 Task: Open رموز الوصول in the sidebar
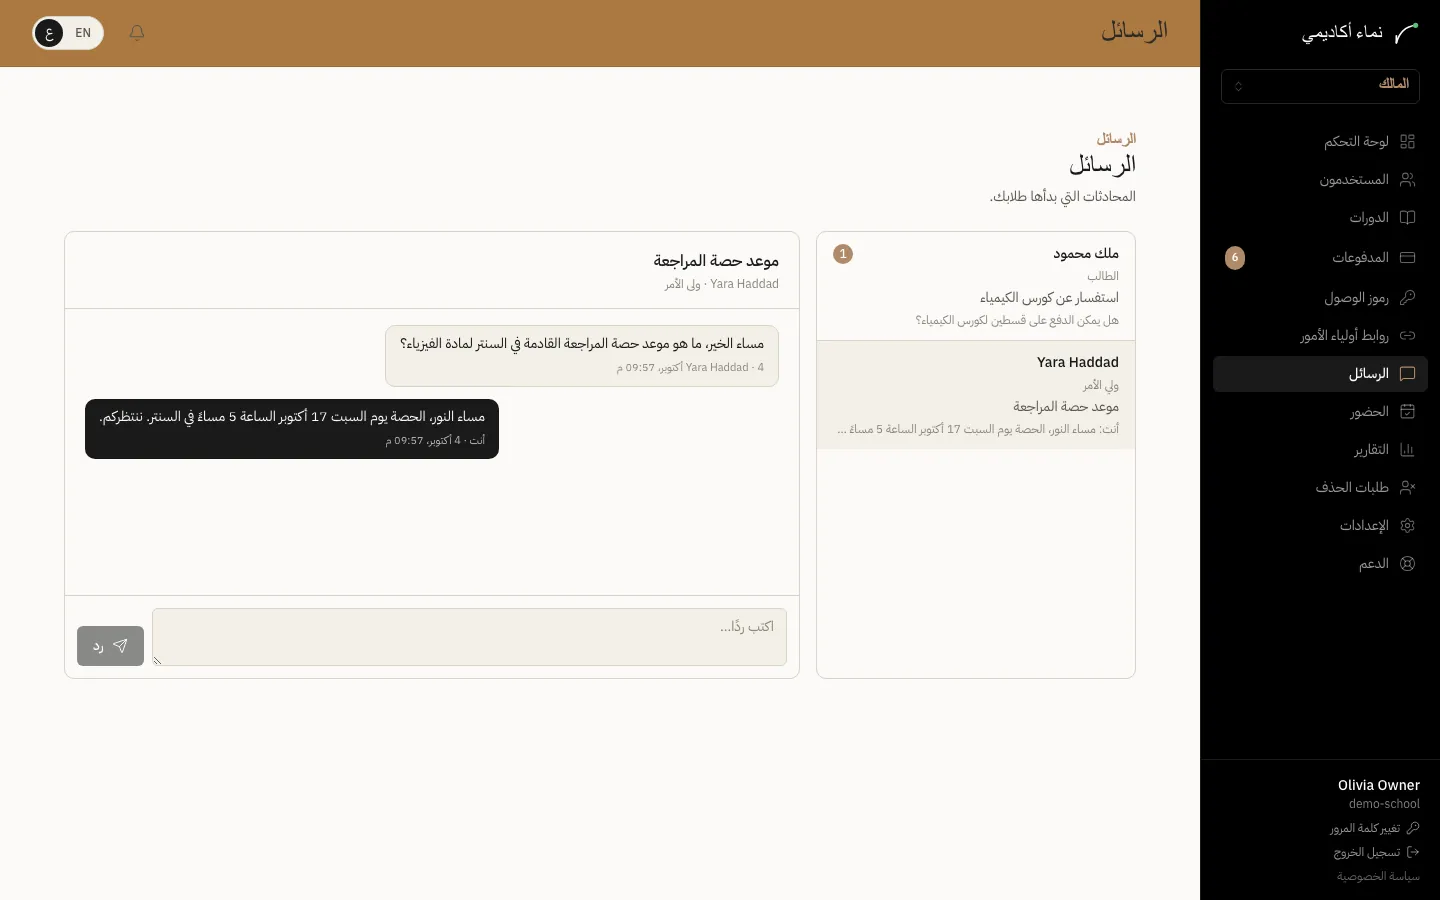[x=1320, y=298]
